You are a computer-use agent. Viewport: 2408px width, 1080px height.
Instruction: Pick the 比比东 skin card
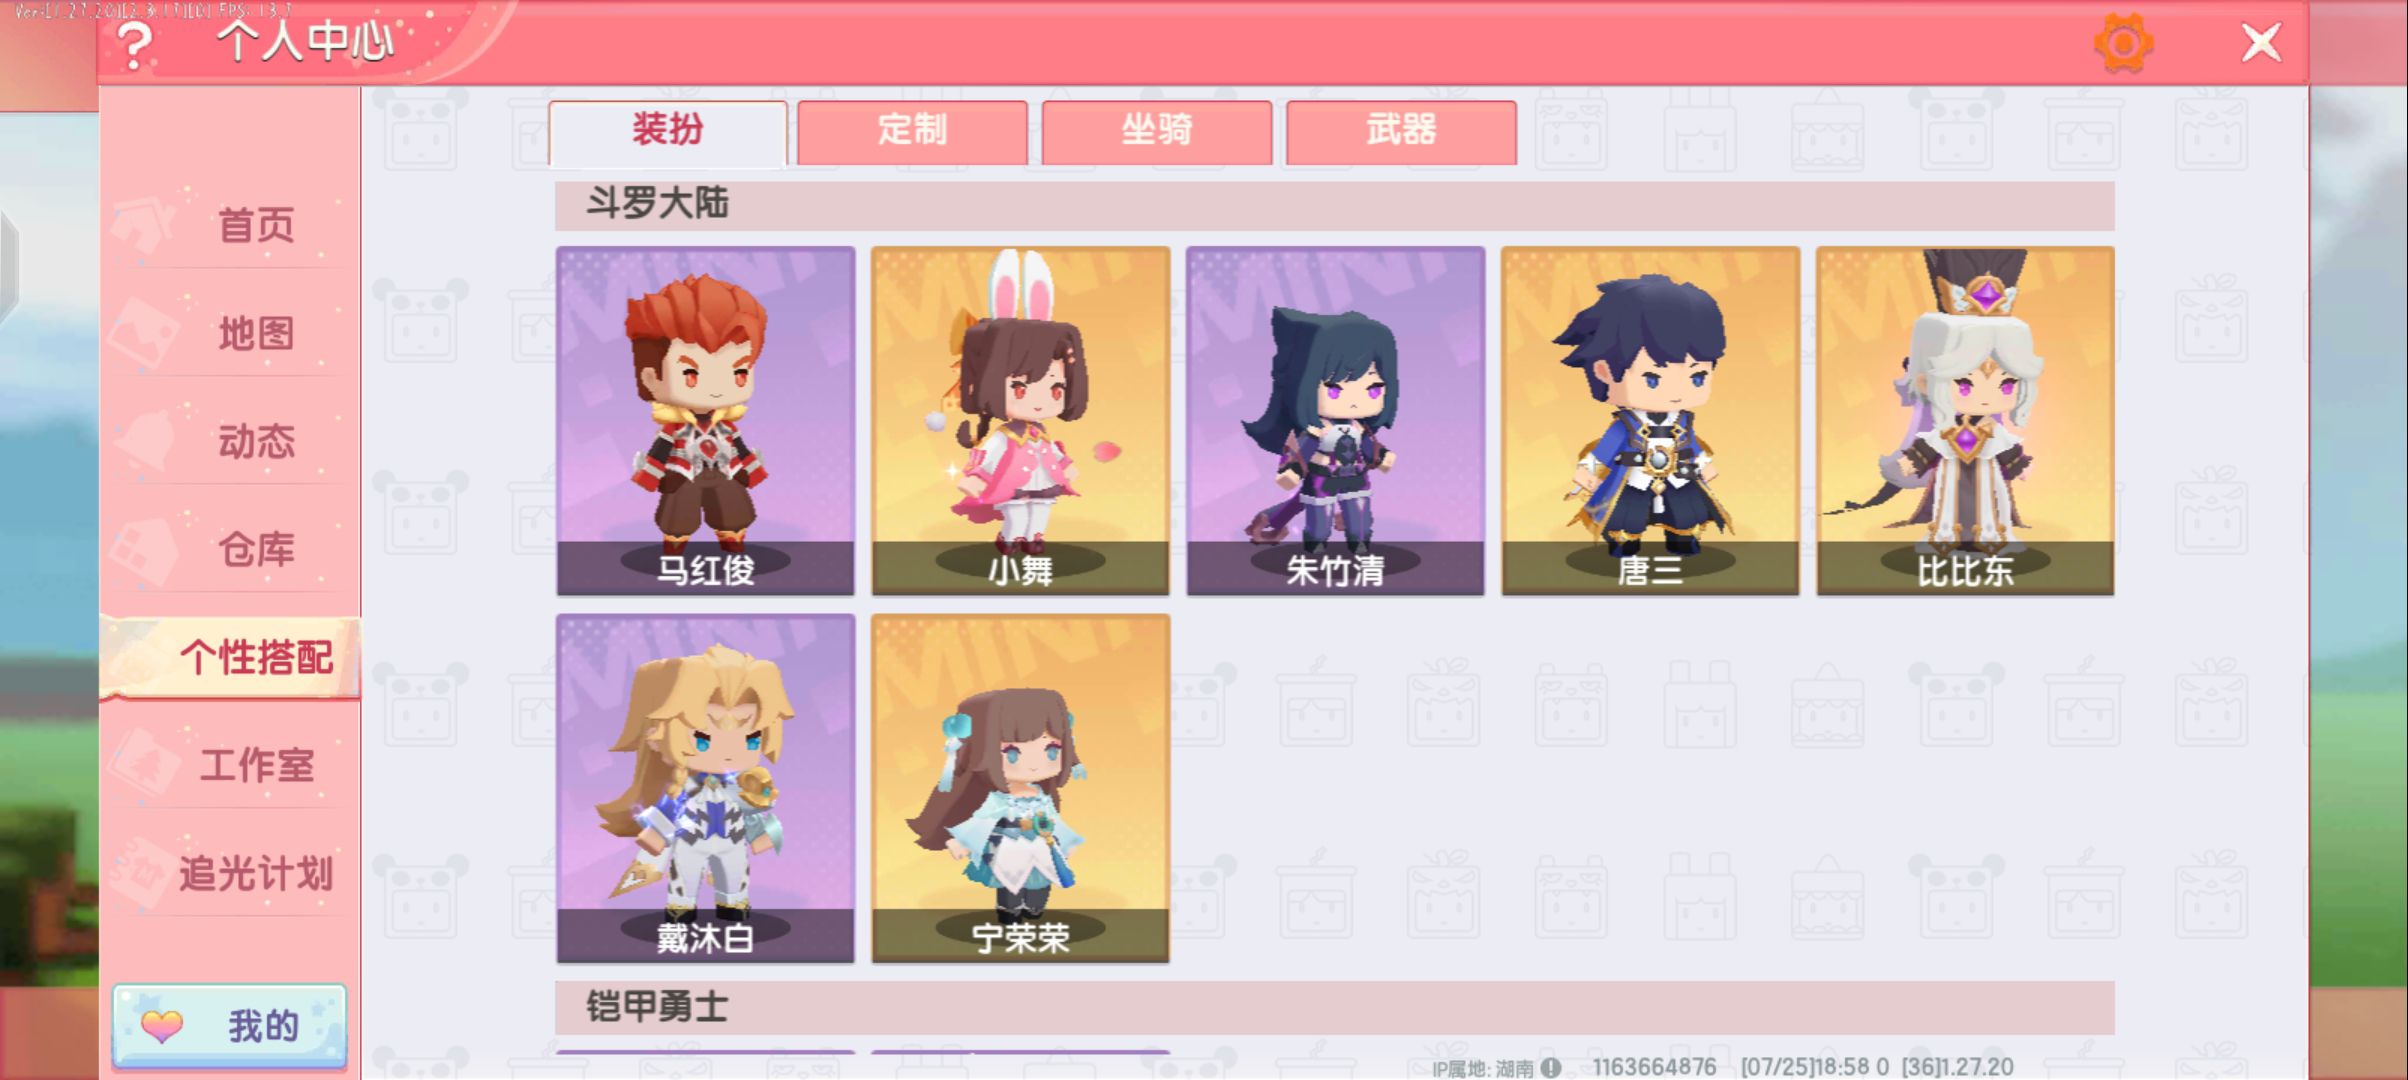(1966, 421)
